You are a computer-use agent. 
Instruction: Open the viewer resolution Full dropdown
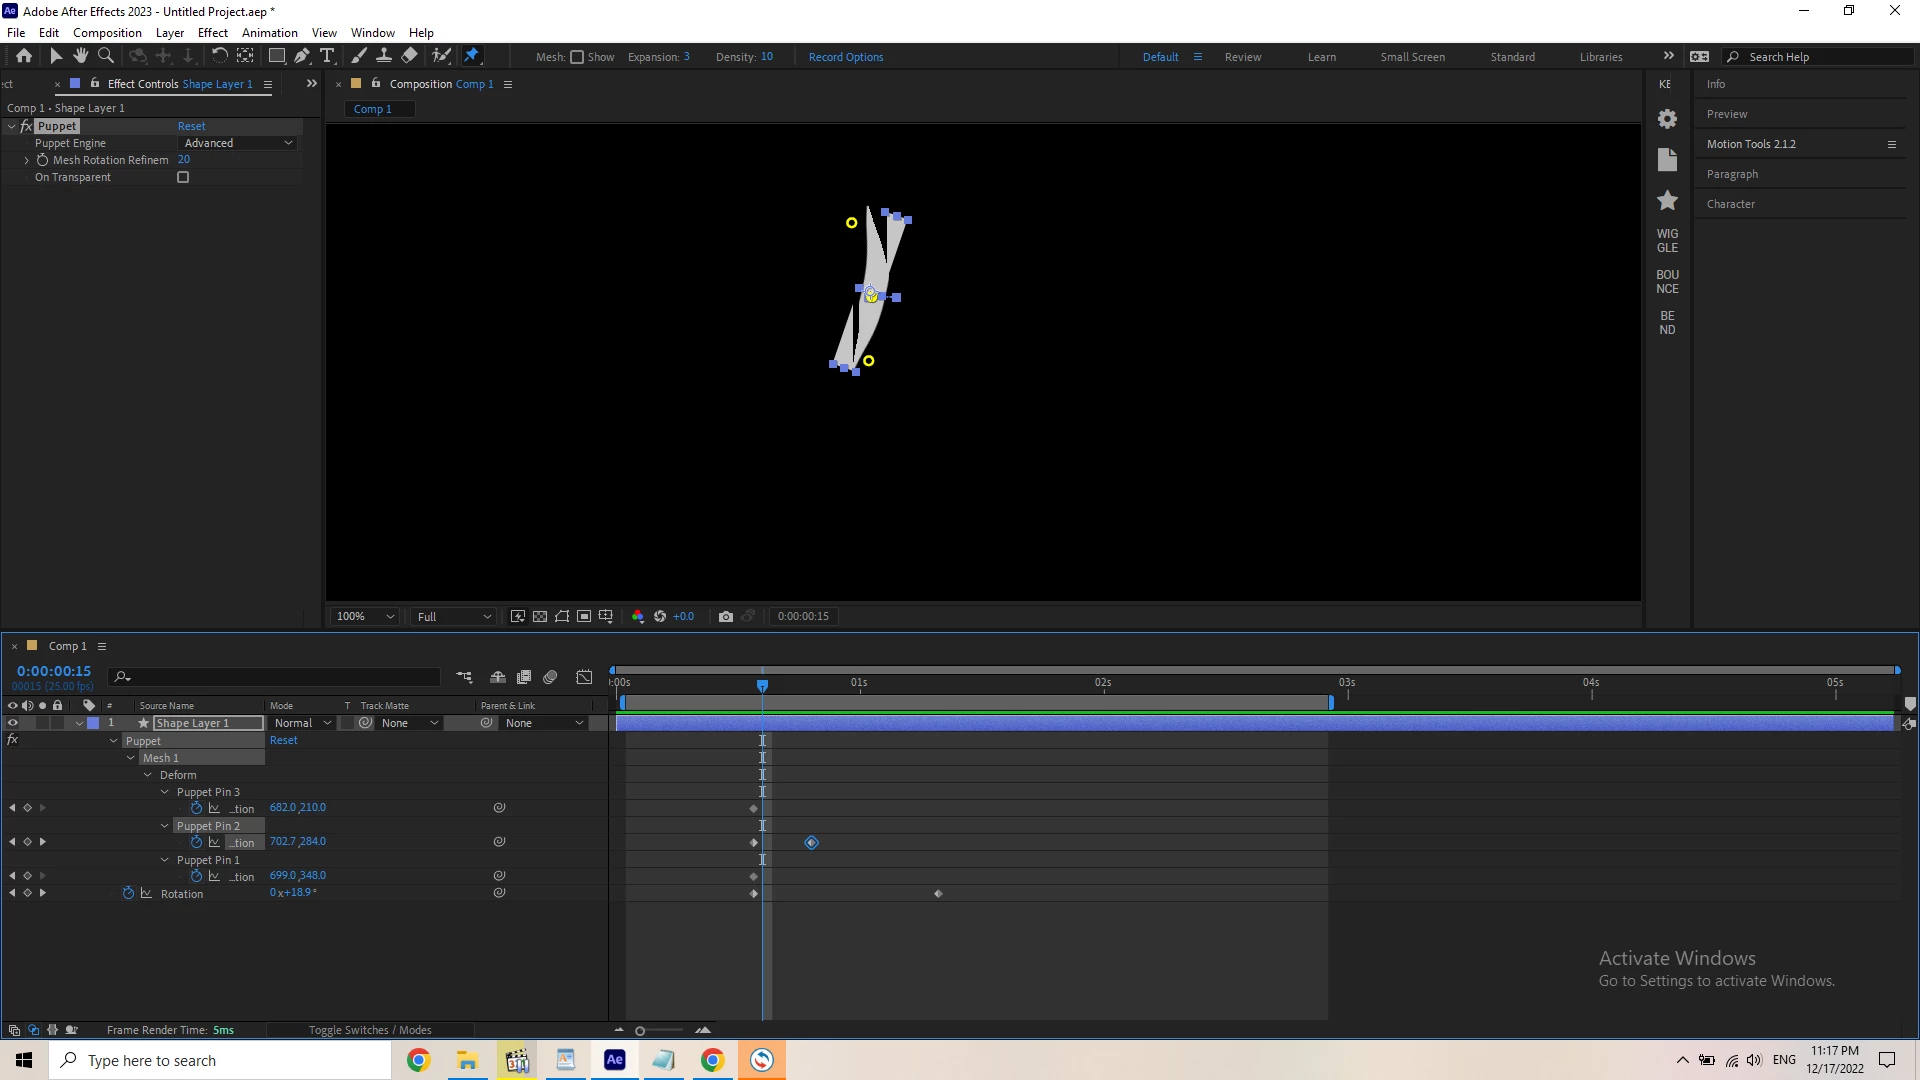454,616
